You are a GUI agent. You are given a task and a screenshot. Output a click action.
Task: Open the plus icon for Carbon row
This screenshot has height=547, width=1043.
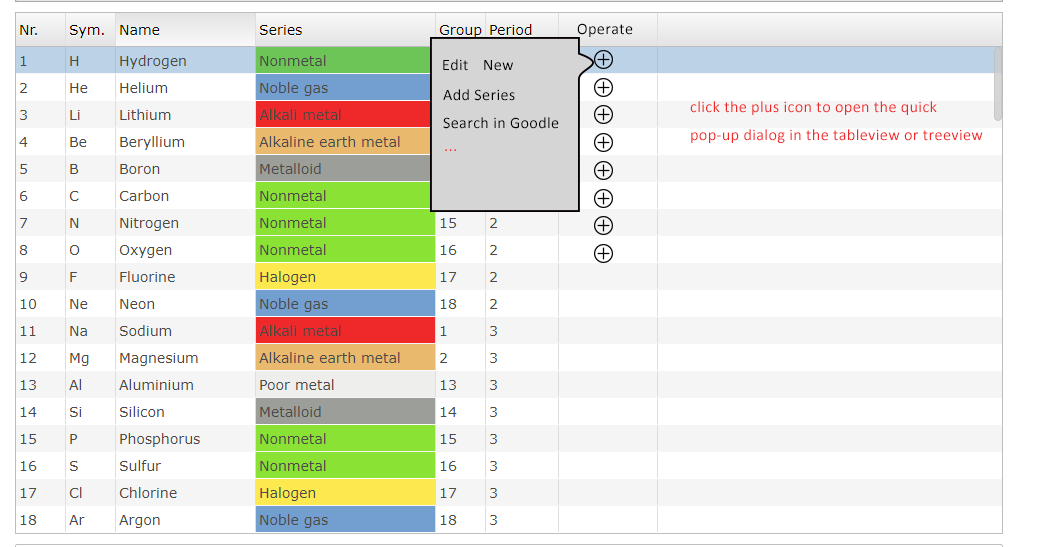pyautogui.click(x=603, y=198)
